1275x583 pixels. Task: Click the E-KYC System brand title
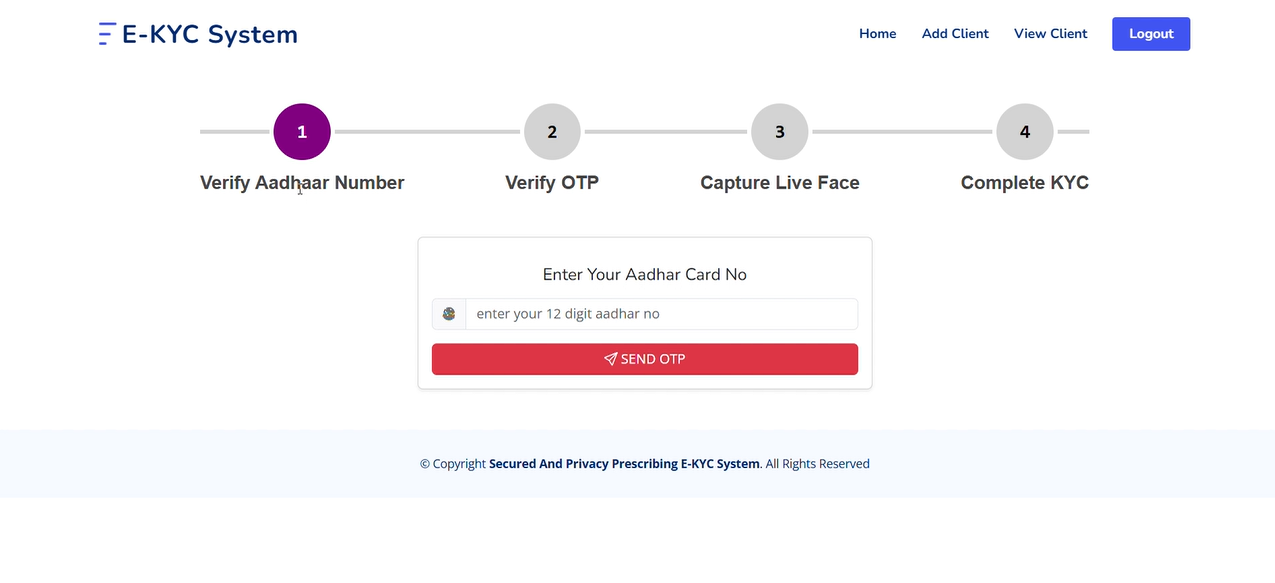(x=210, y=34)
